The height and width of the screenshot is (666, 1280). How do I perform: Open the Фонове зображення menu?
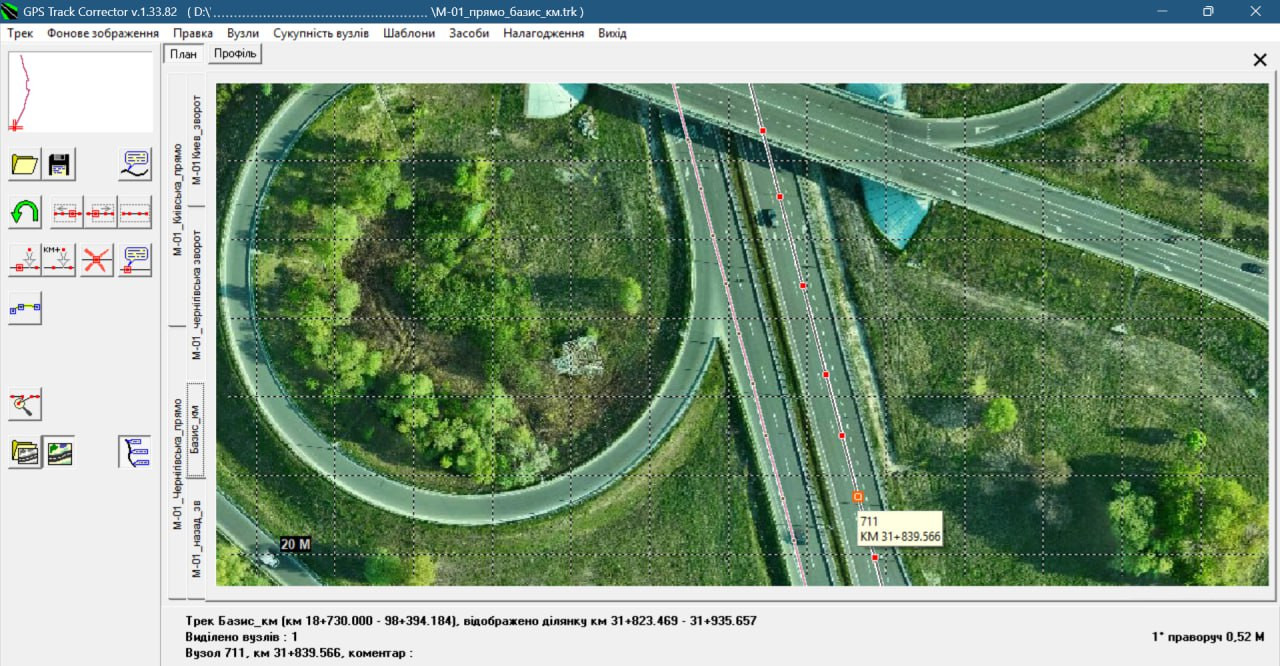point(103,33)
